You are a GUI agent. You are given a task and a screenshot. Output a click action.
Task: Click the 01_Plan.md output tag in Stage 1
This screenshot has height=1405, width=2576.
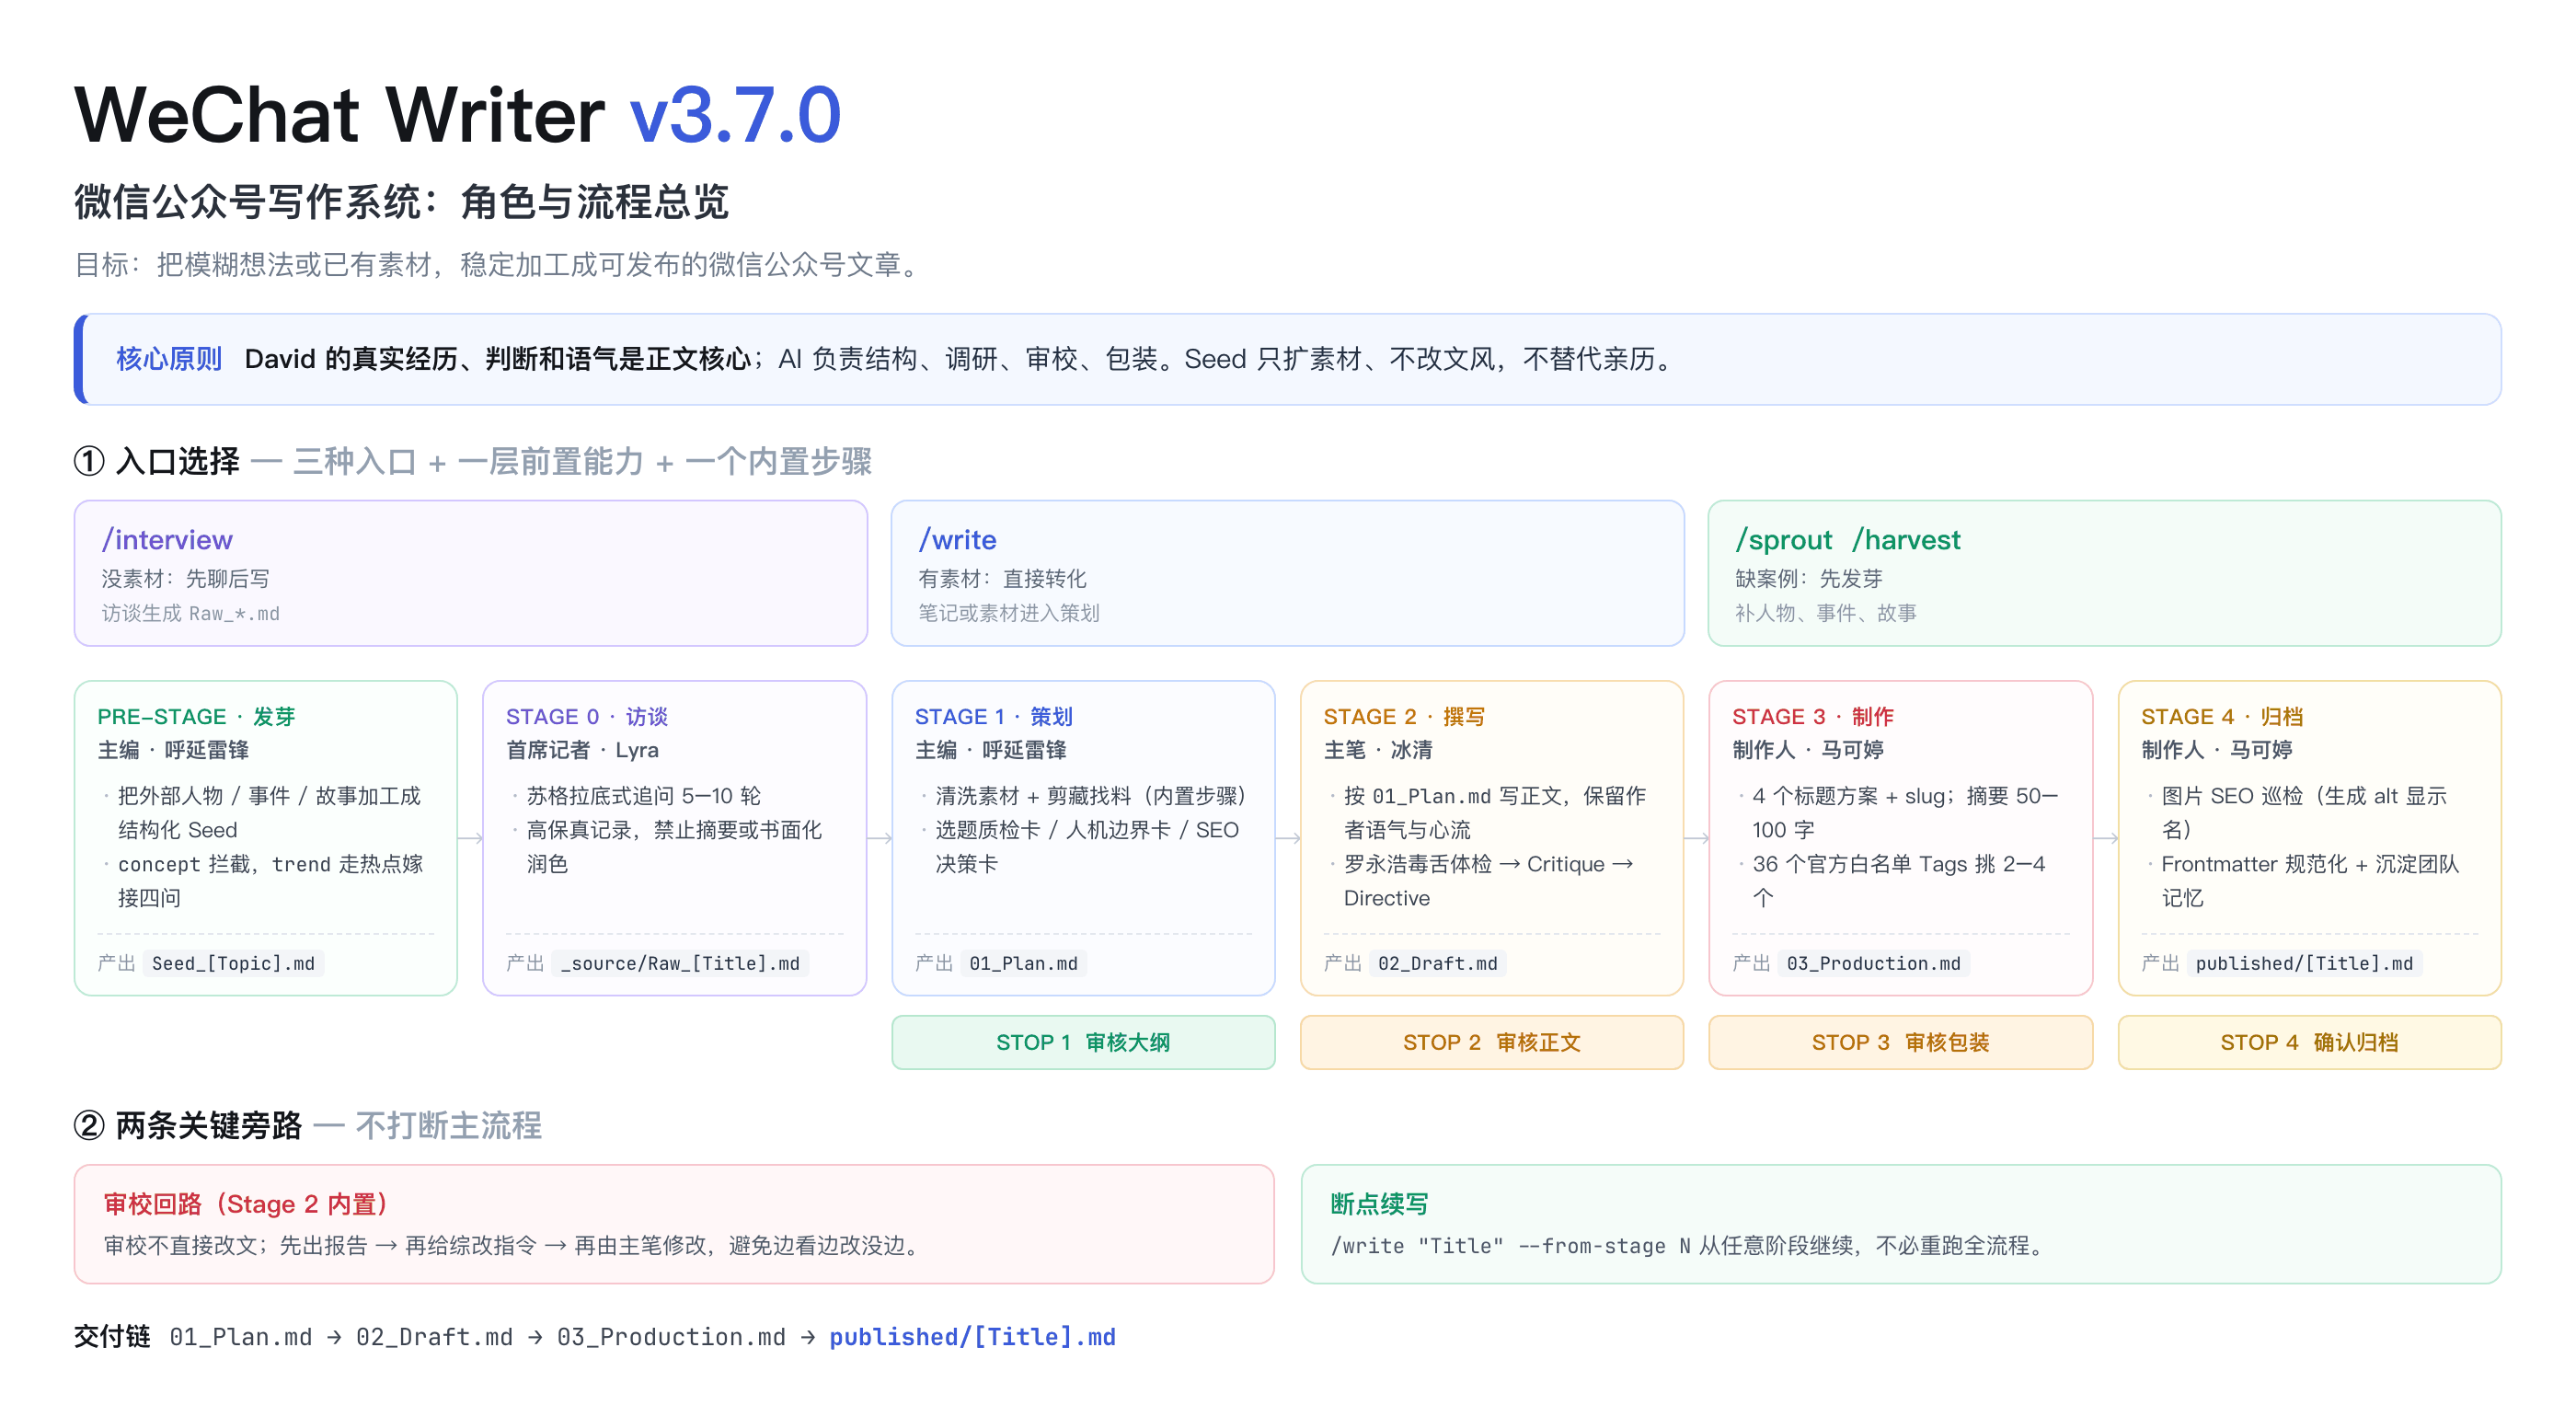[1023, 963]
